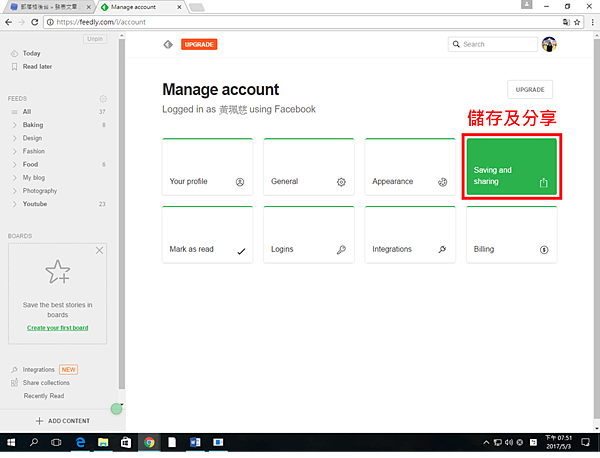
Task: Expand the My blog feed category
Action: (x=15, y=178)
